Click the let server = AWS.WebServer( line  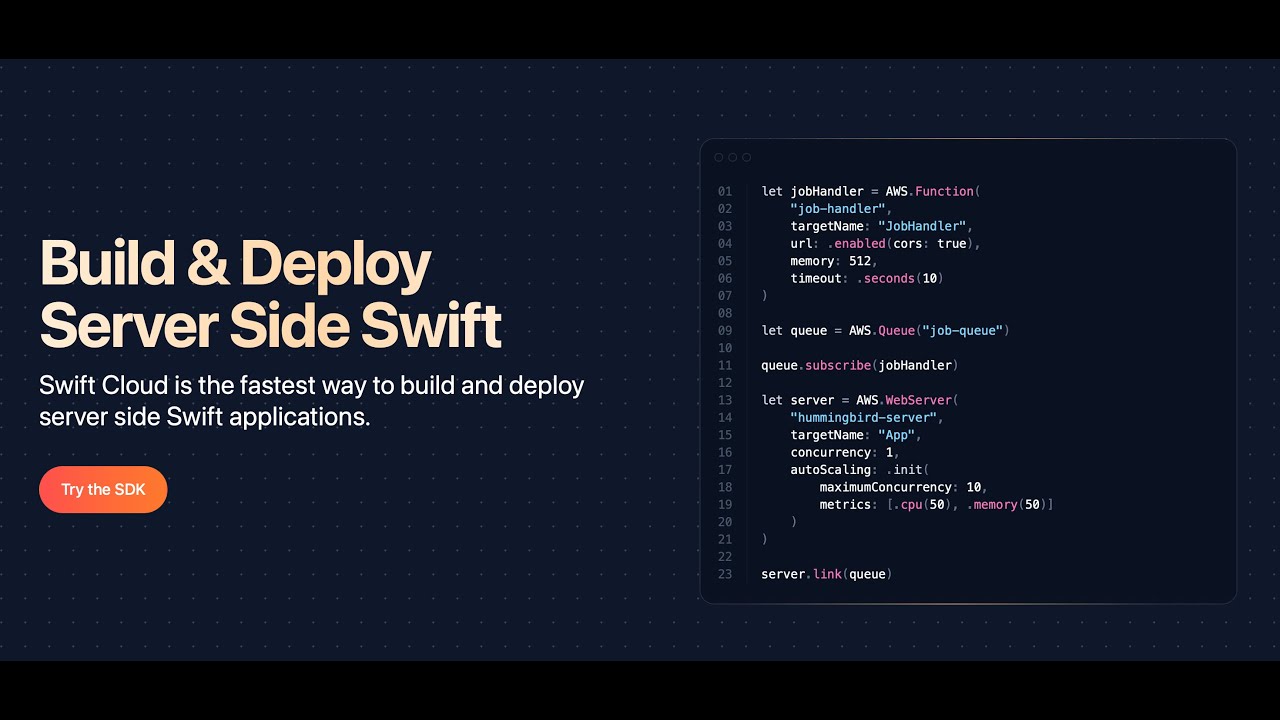860,400
